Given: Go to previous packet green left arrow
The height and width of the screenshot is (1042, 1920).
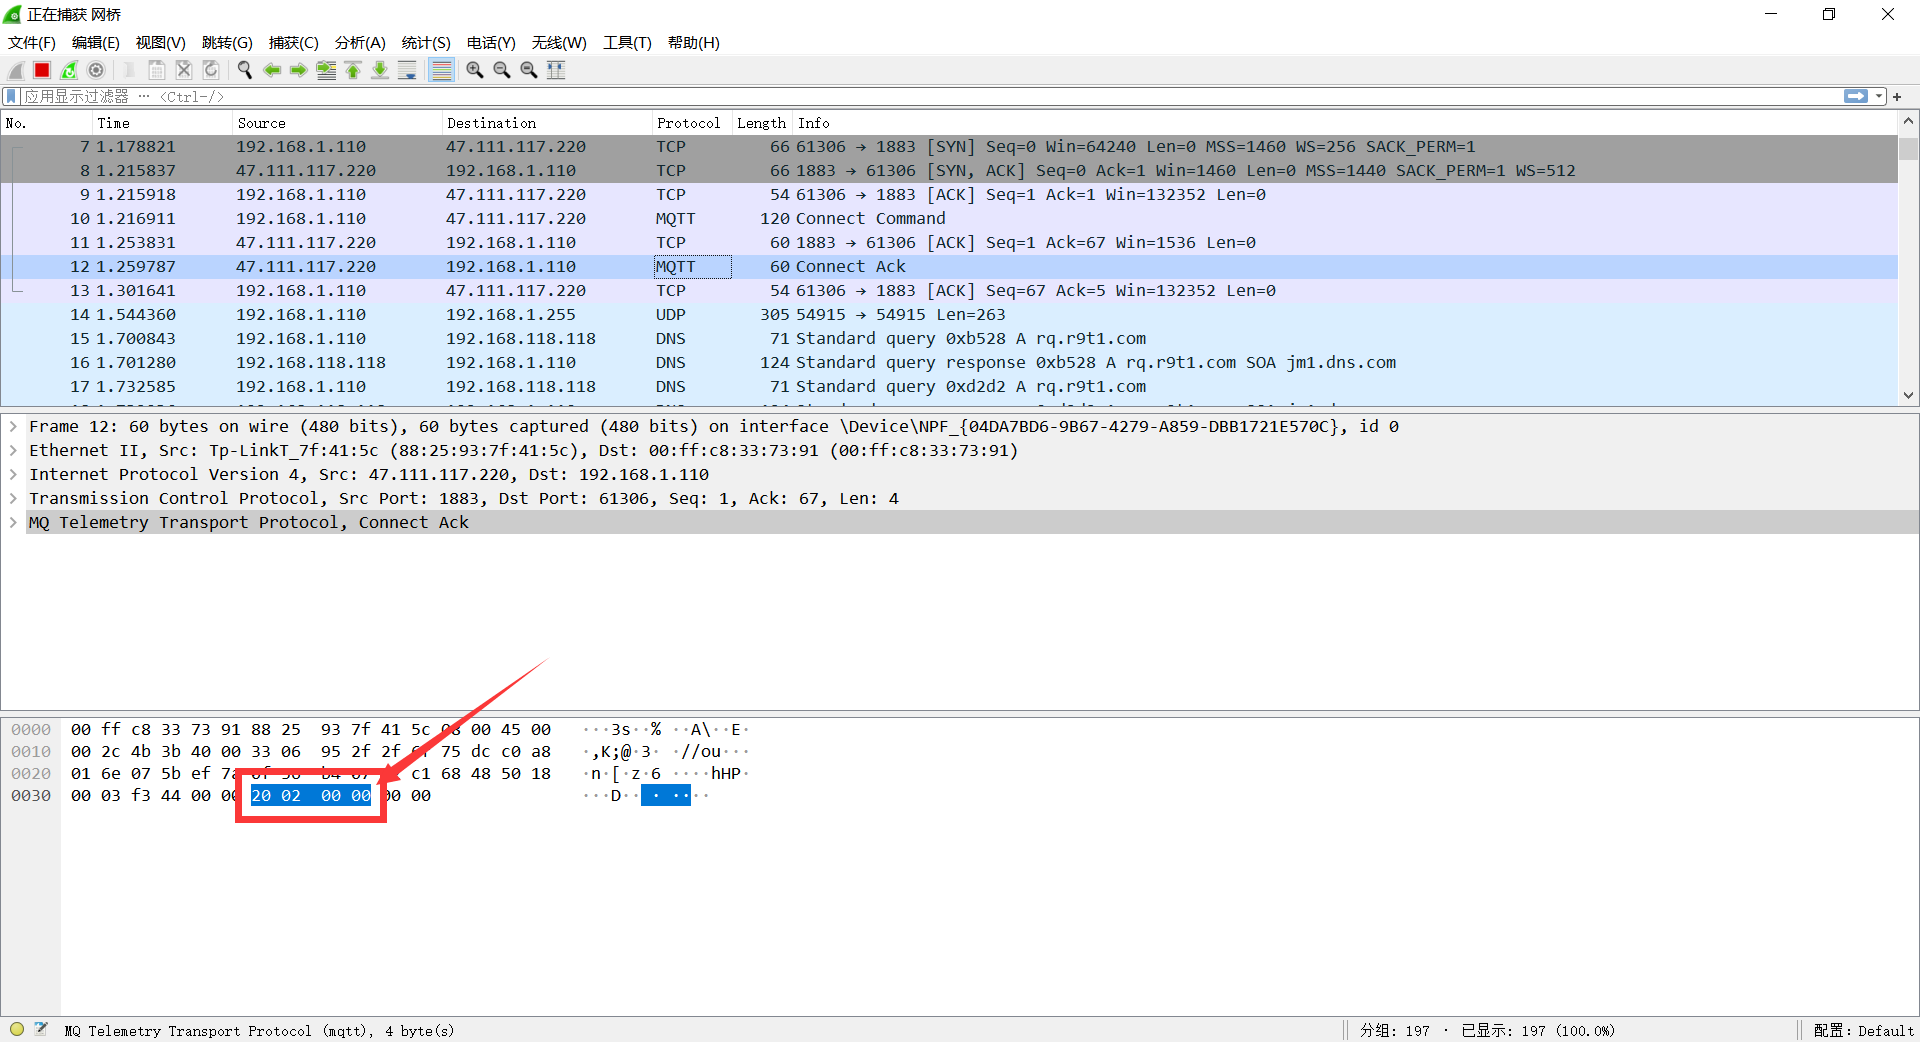Looking at the screenshot, I should coord(272,70).
